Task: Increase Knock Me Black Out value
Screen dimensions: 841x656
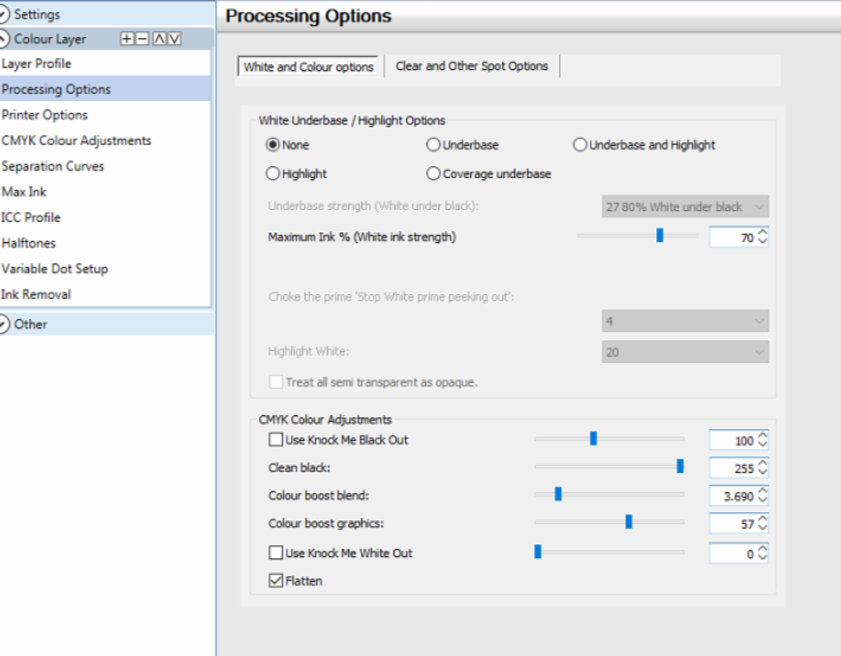Action: 763,436
